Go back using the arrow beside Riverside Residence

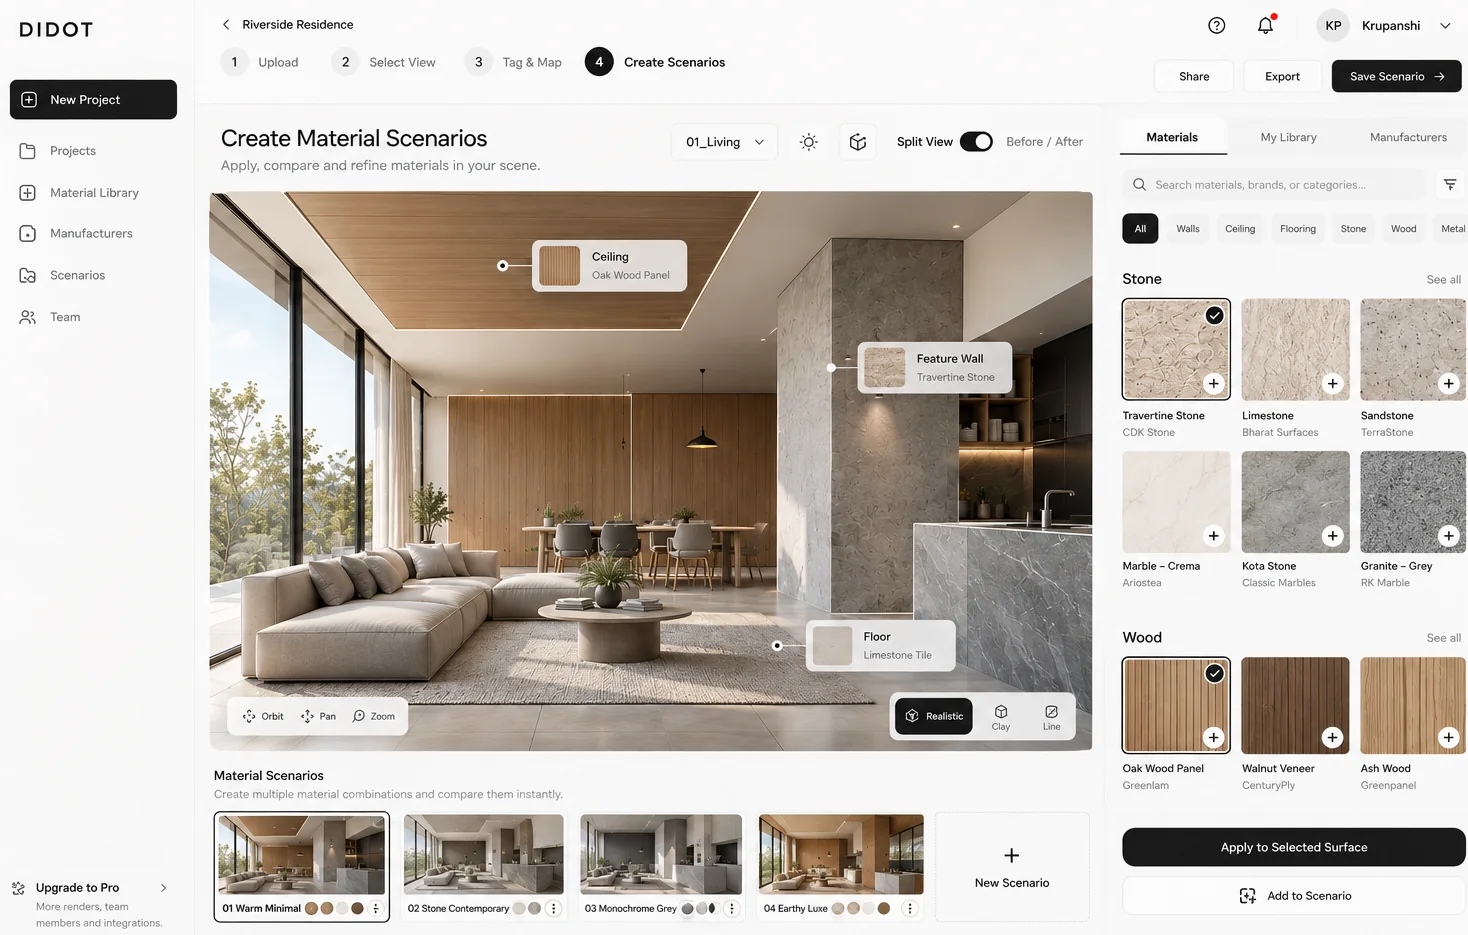click(x=226, y=24)
